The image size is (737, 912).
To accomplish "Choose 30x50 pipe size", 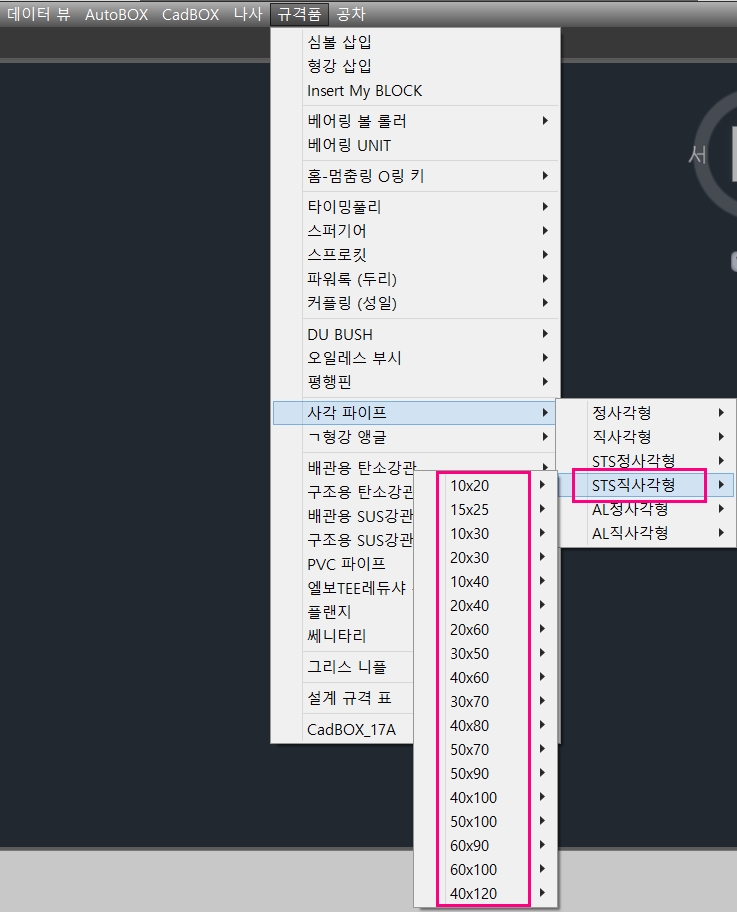I will click(x=486, y=653).
